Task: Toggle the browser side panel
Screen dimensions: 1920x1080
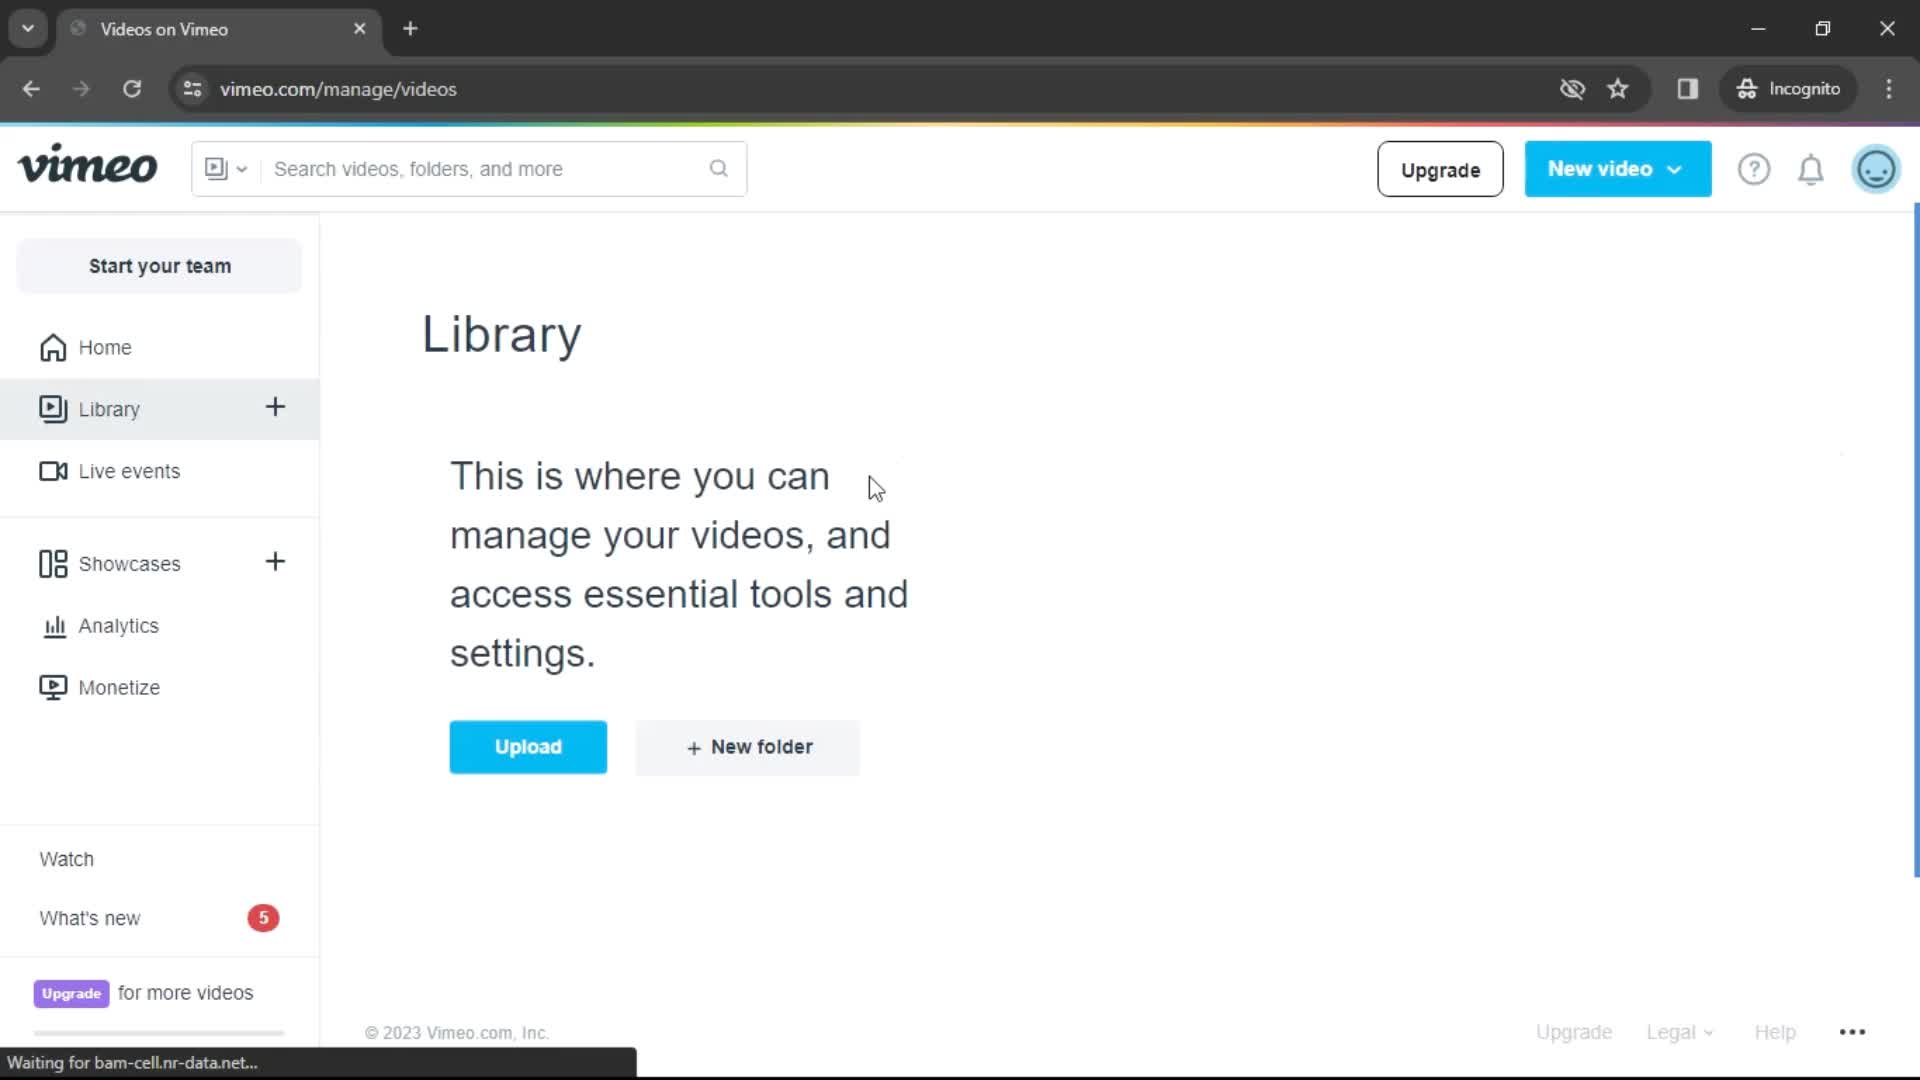Action: [x=1688, y=89]
